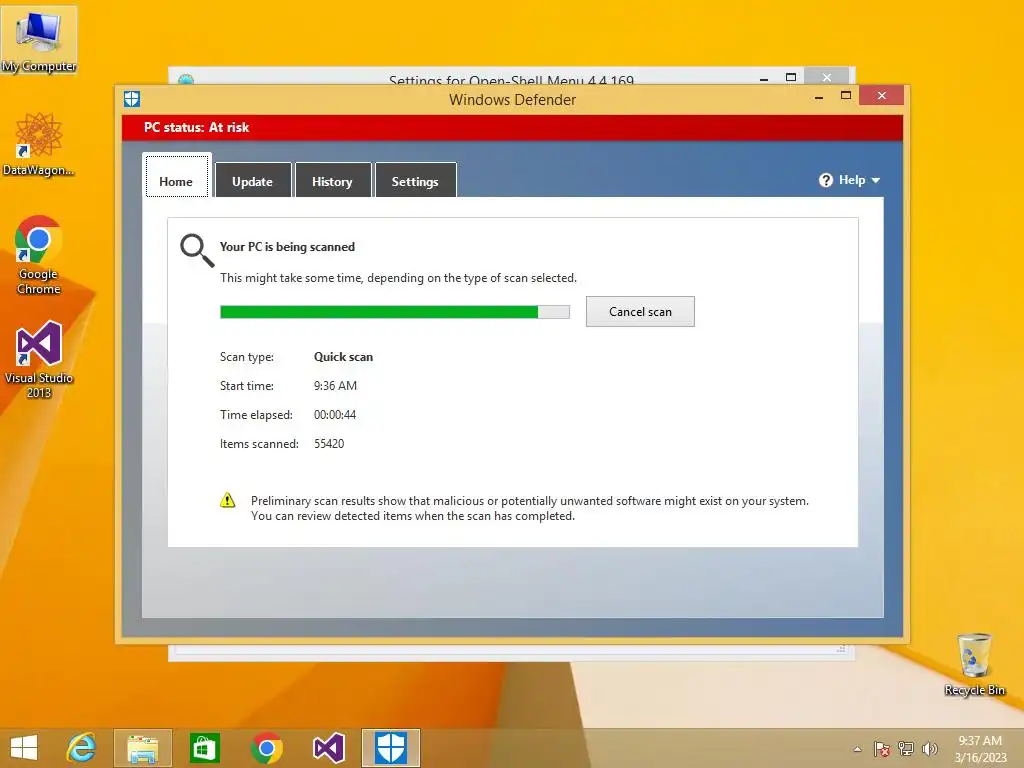The image size is (1024, 768).
Task: Click the PC status At risk banner
Action: pyautogui.click(x=512, y=127)
